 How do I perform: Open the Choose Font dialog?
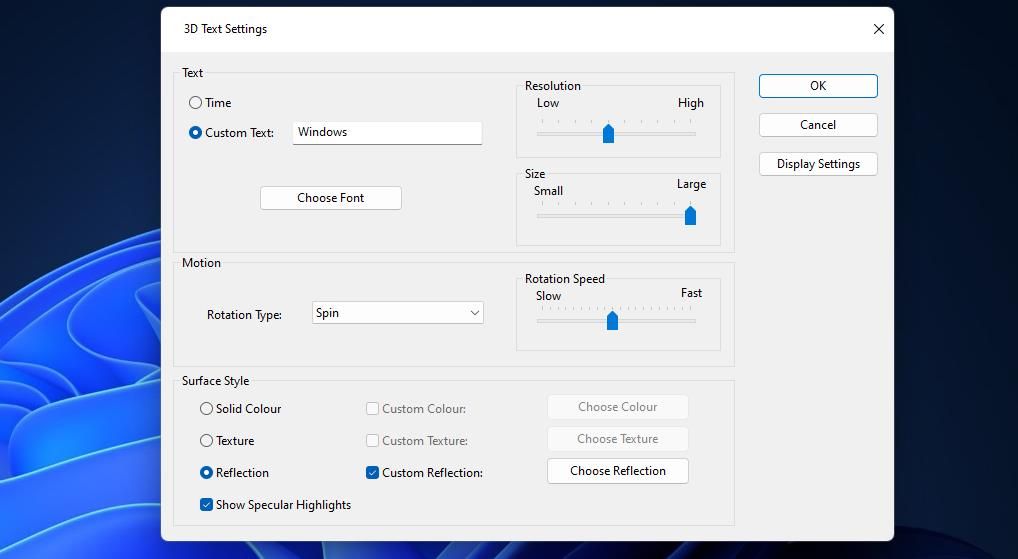330,198
